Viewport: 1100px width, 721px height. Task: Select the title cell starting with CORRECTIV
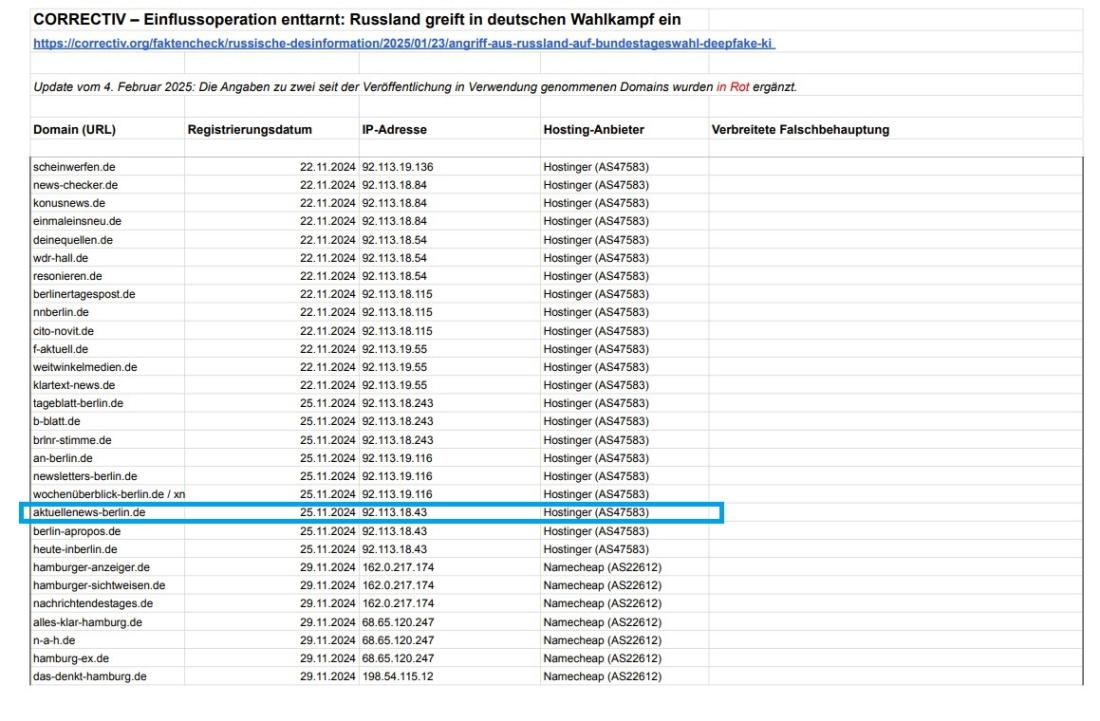tap(357, 20)
